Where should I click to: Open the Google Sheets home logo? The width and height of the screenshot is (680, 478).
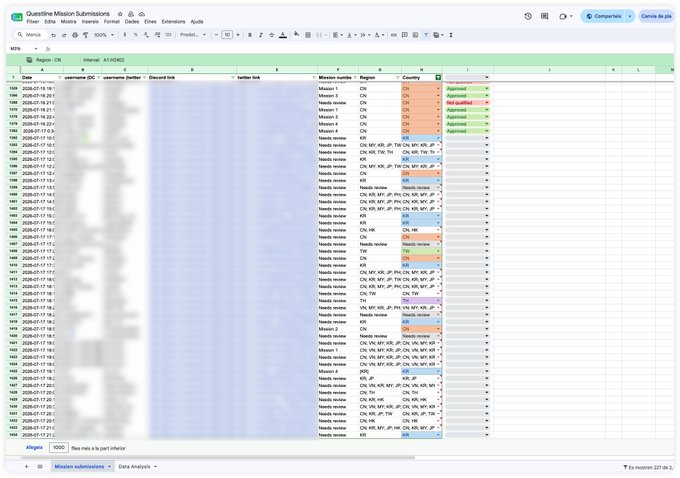click(17, 17)
